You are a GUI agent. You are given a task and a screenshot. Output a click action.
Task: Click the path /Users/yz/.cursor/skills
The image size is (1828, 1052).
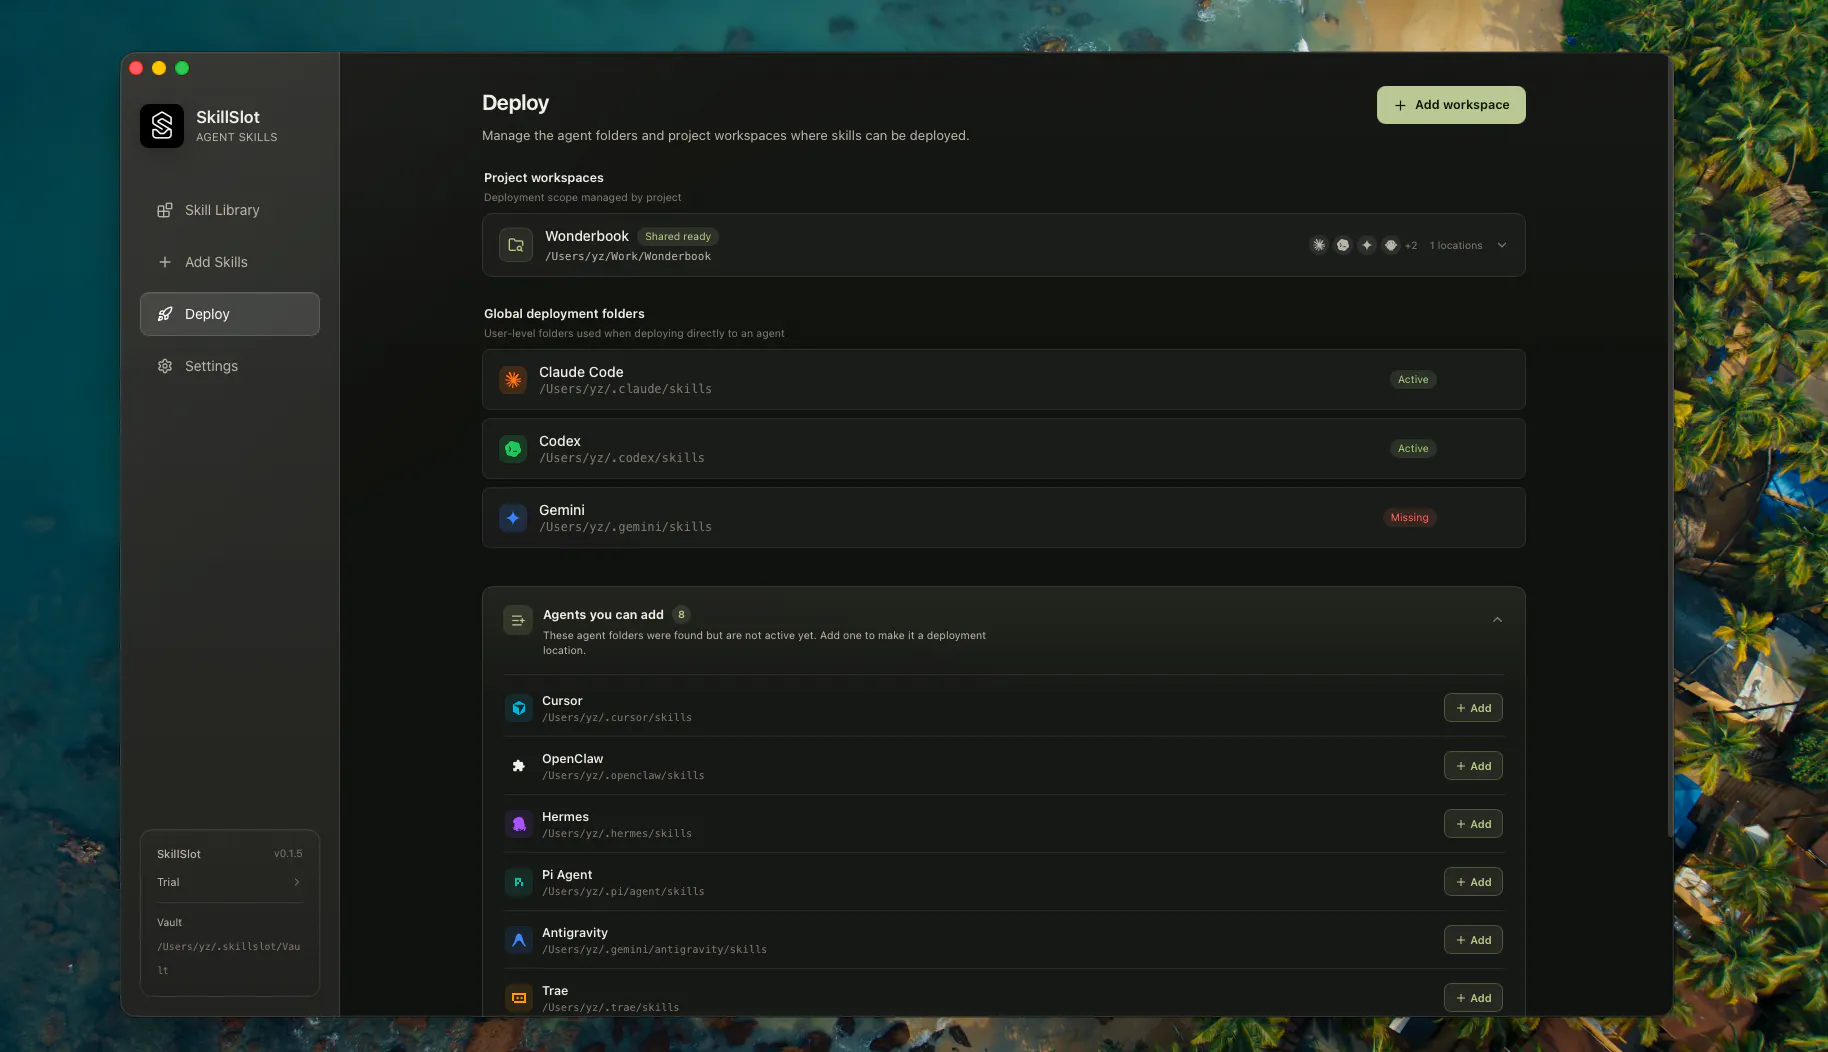[x=617, y=718]
